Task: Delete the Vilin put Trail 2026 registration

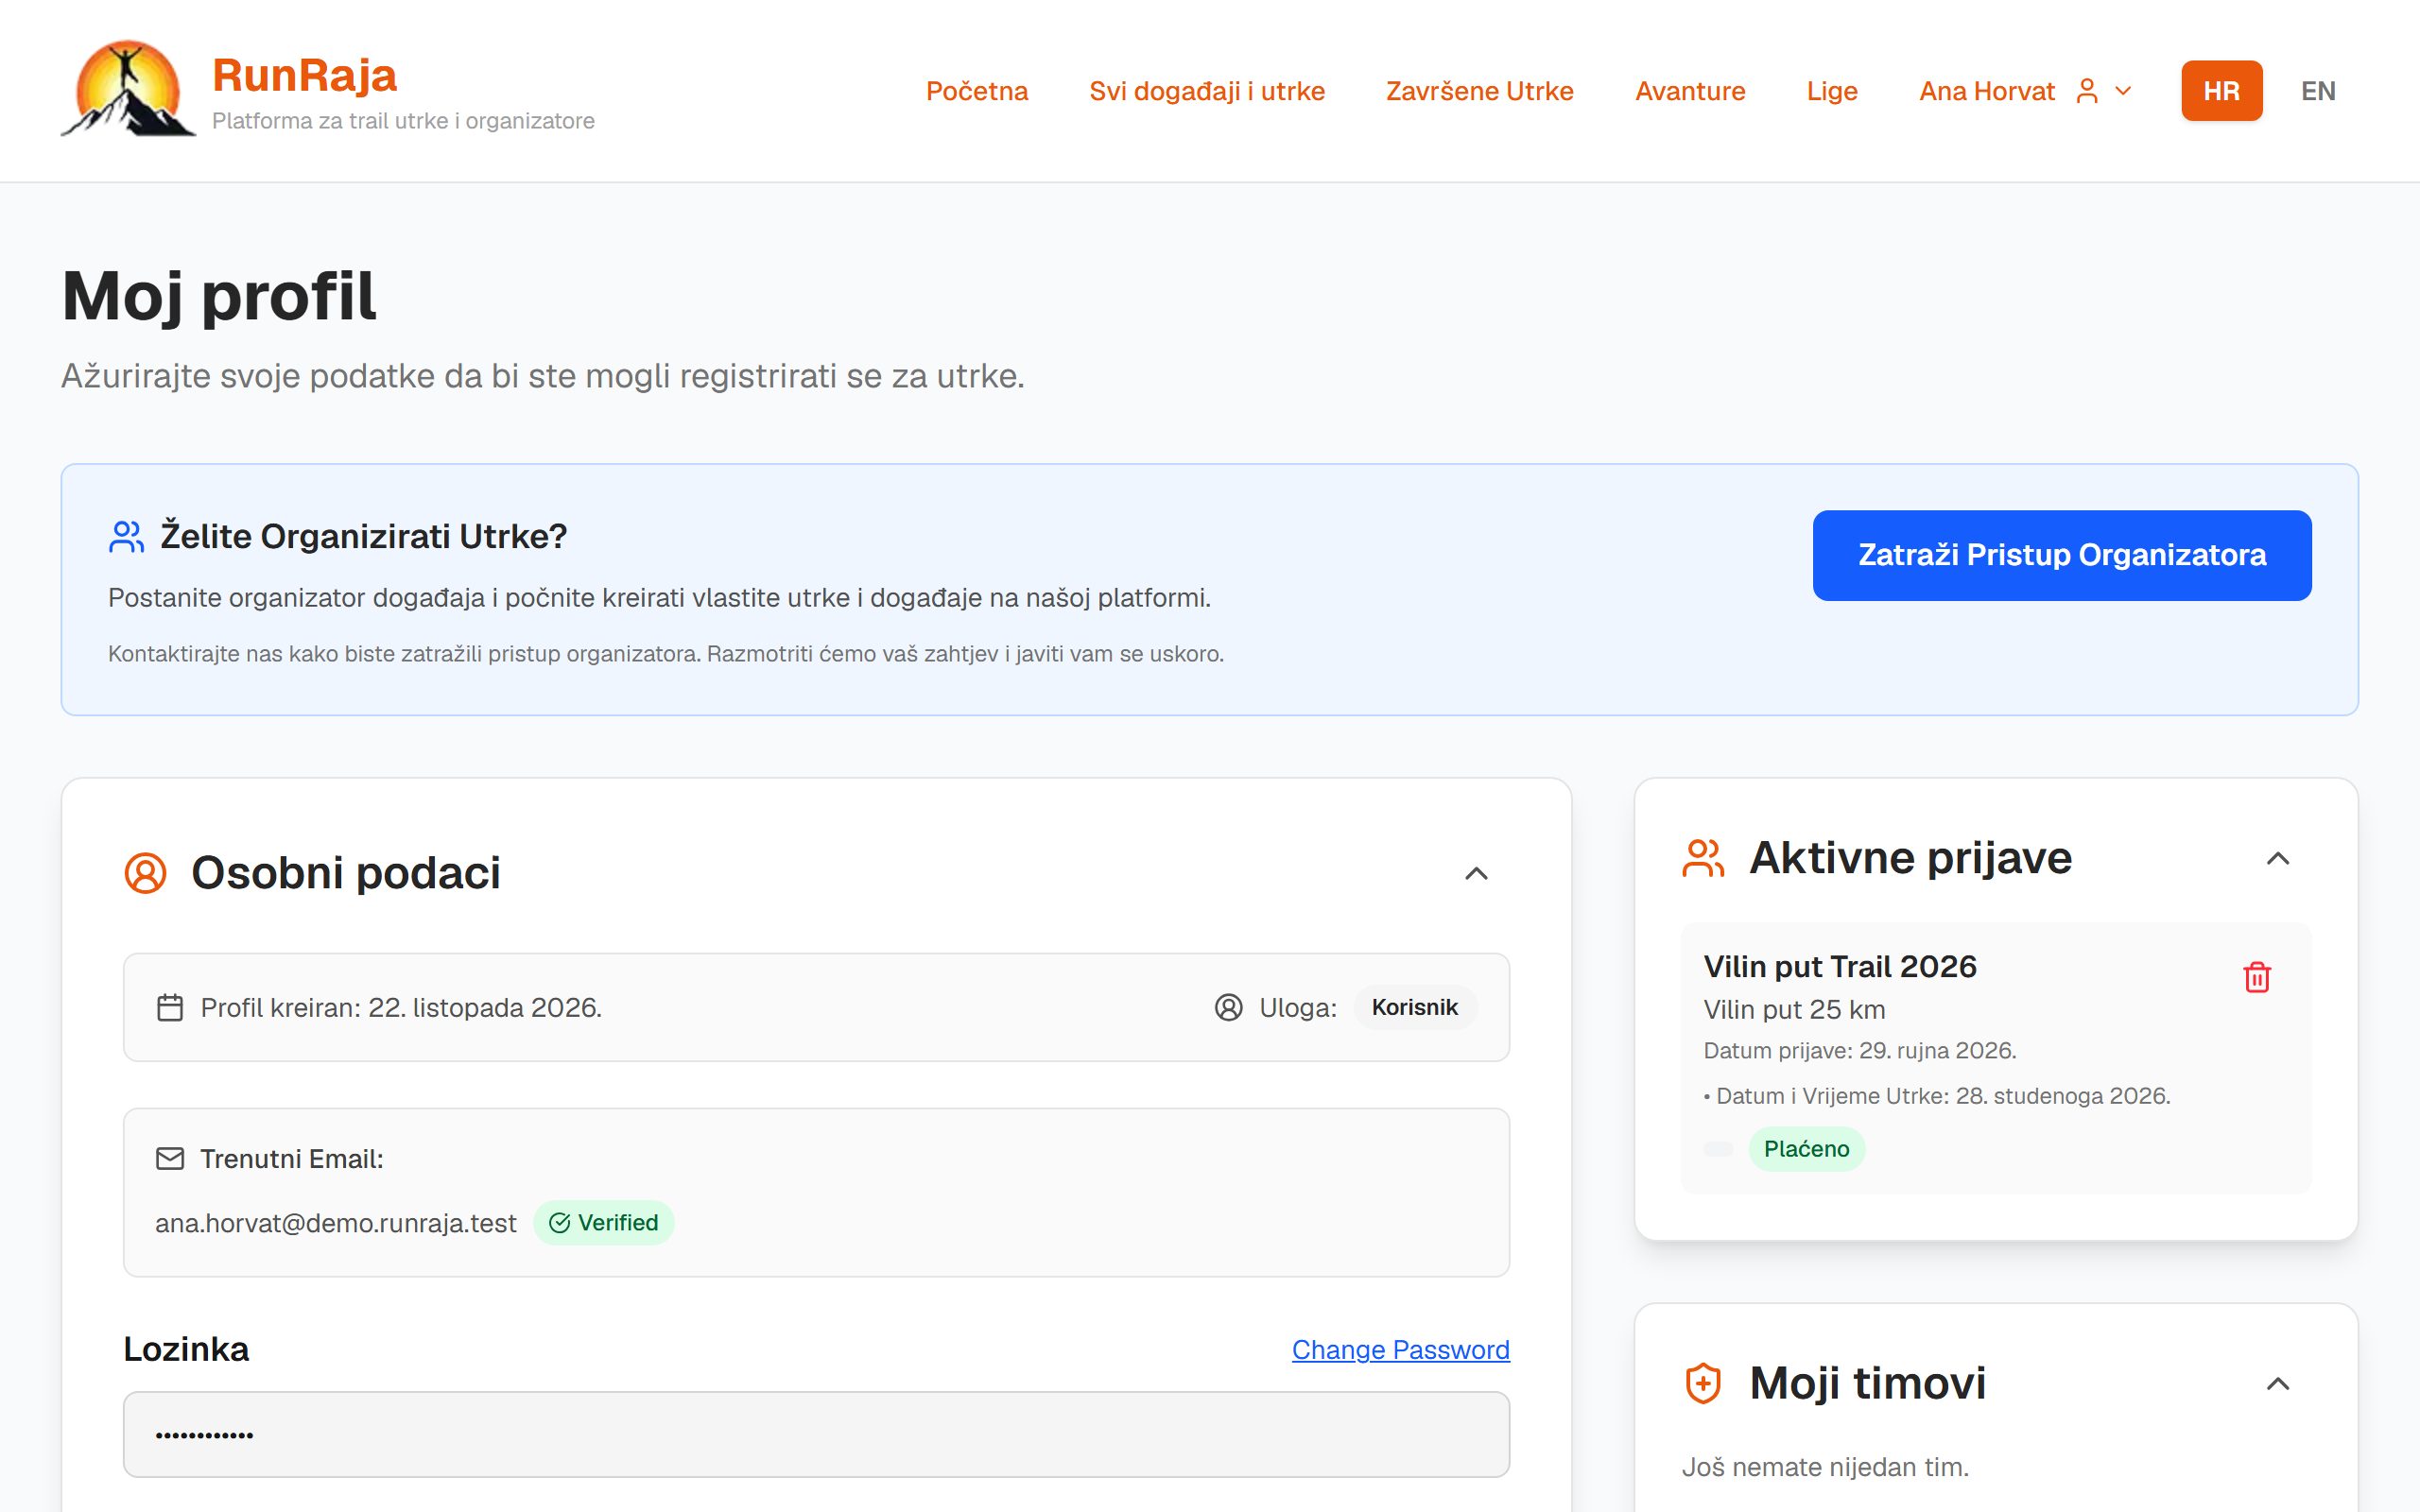Action: point(2257,976)
